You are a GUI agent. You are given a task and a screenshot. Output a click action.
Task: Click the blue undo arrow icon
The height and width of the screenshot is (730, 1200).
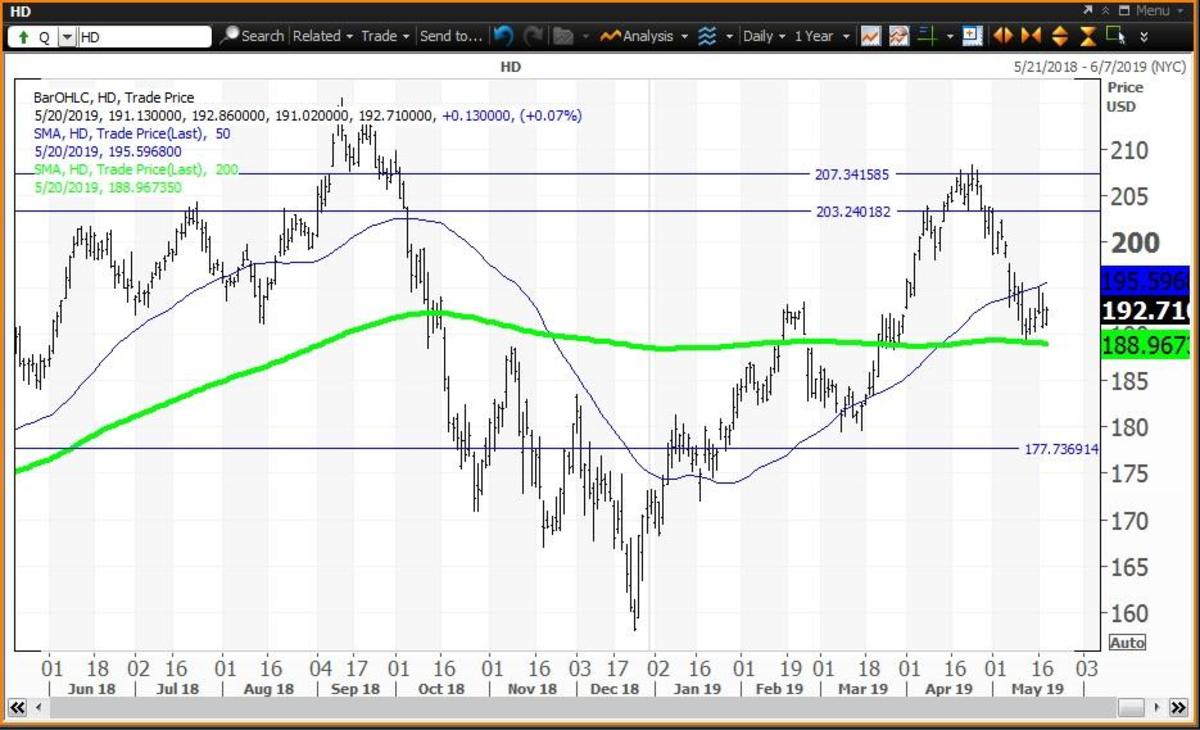[503, 36]
